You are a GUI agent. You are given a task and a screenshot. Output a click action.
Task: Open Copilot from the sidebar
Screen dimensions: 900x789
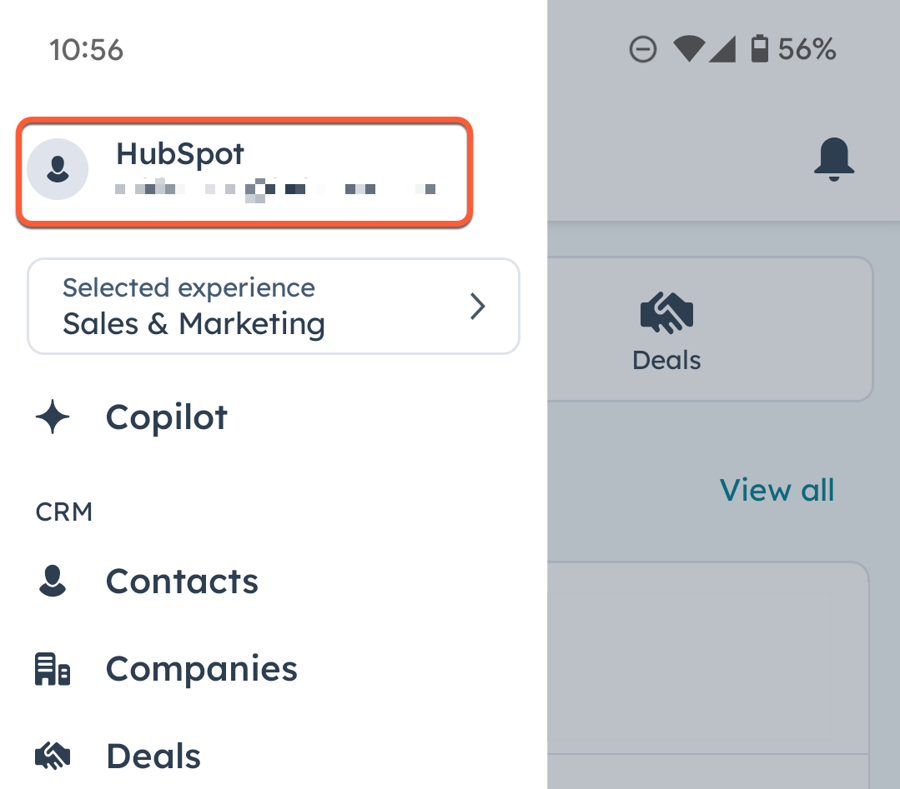tap(166, 417)
